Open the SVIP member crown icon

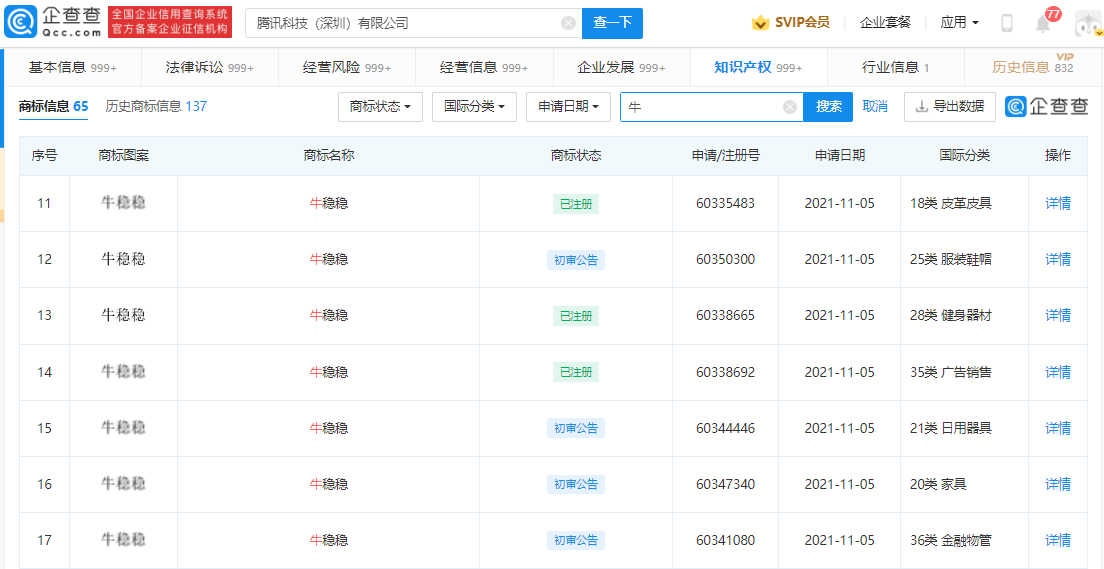coord(761,23)
